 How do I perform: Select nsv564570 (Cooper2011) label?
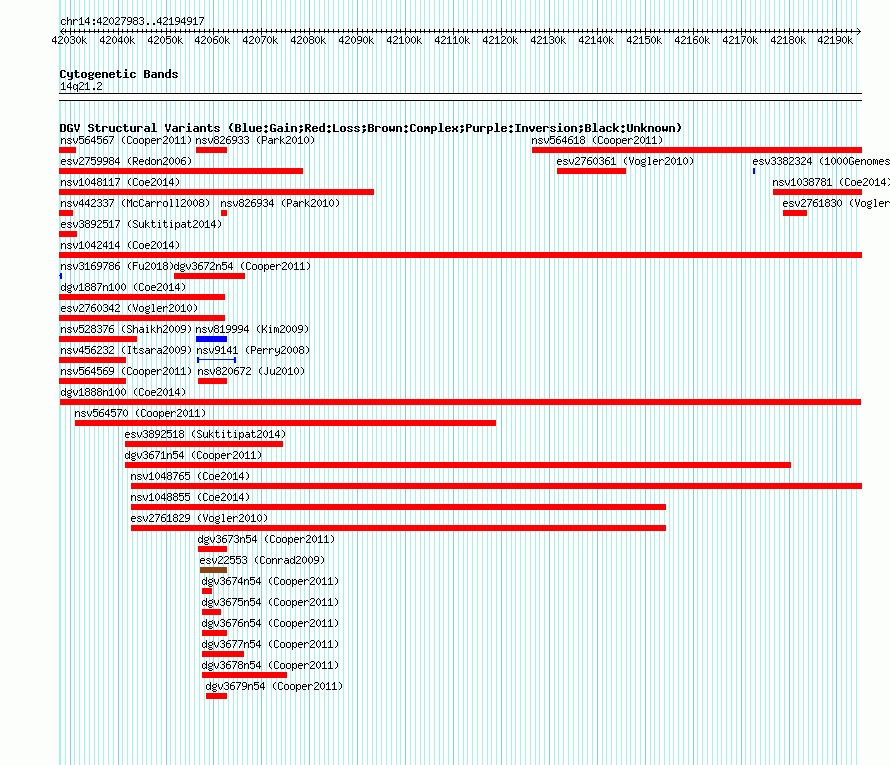pyautogui.click(x=140, y=413)
